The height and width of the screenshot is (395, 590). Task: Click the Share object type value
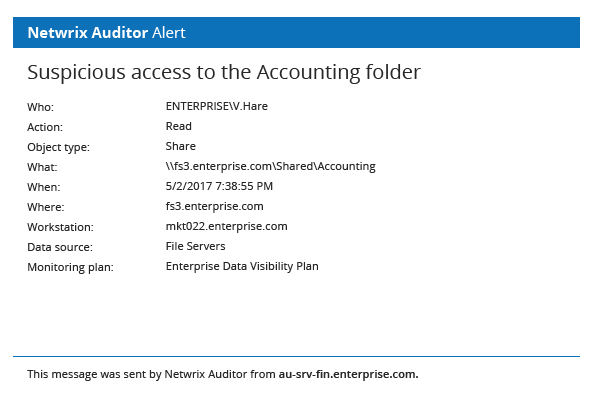[x=181, y=146]
